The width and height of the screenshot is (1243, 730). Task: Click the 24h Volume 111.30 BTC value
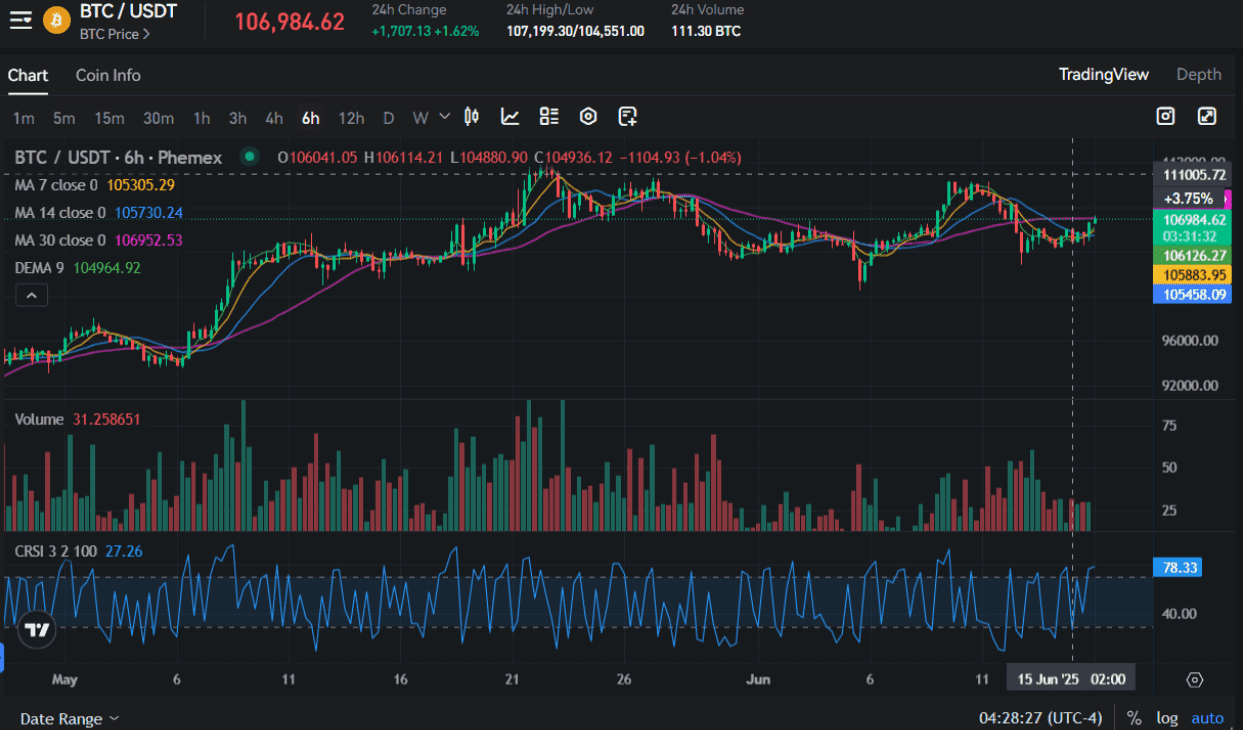pos(706,31)
